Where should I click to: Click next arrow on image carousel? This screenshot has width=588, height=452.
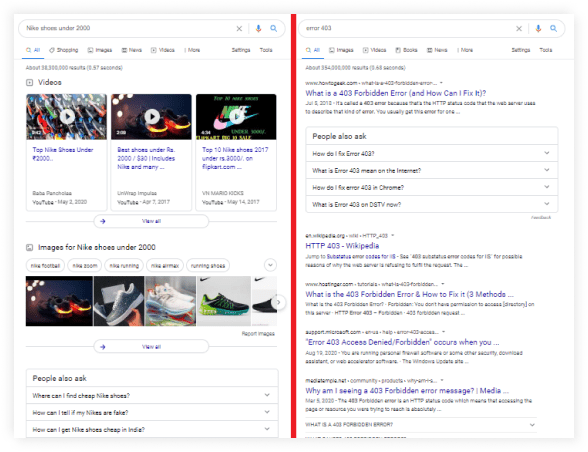(x=278, y=302)
